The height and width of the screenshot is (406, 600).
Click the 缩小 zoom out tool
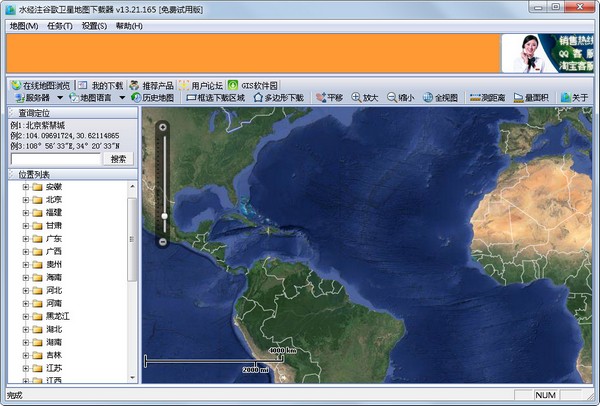click(x=400, y=98)
